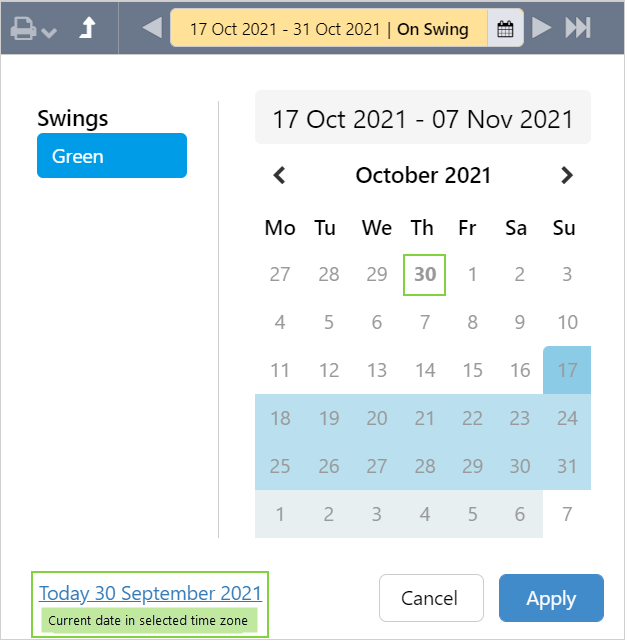Click the October 2021 month title

(x=423, y=176)
